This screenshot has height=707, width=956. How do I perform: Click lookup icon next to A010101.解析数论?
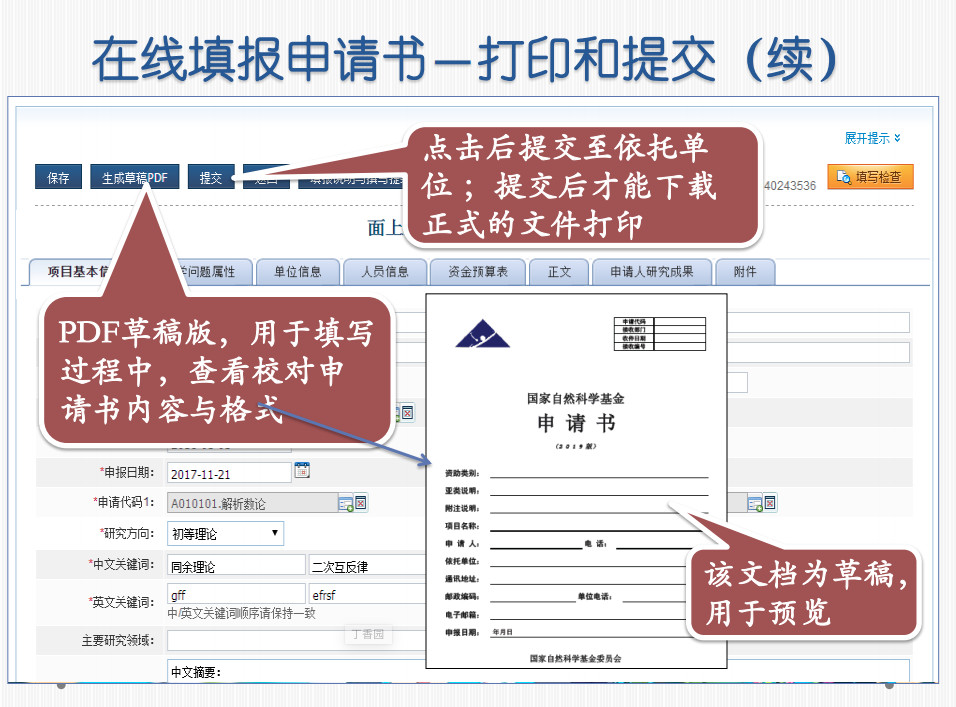pyautogui.click(x=346, y=503)
